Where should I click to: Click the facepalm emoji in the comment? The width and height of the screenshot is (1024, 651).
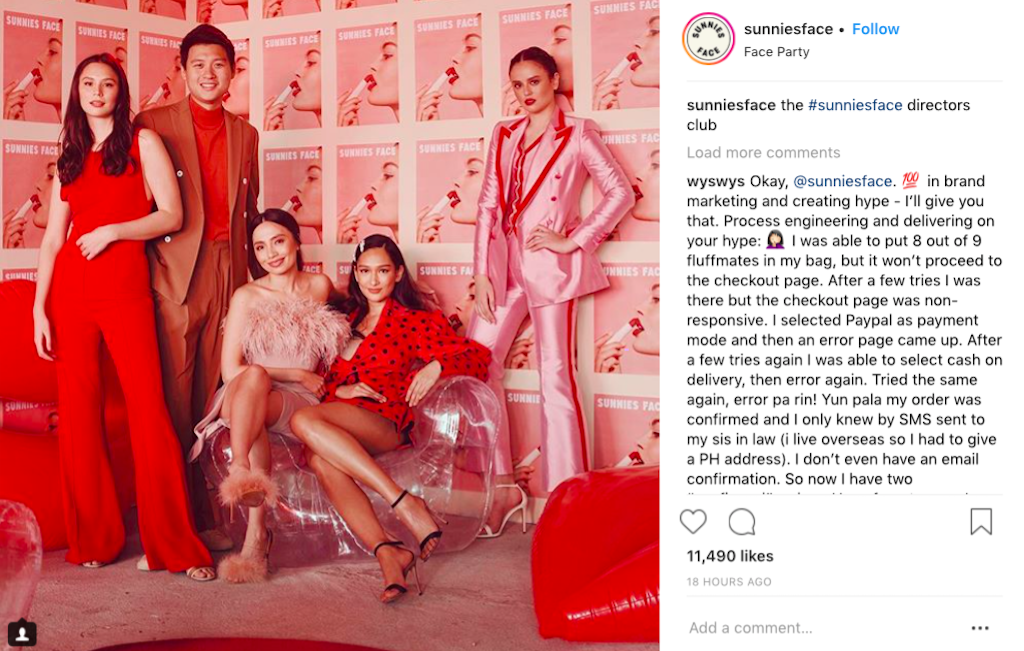(775, 240)
